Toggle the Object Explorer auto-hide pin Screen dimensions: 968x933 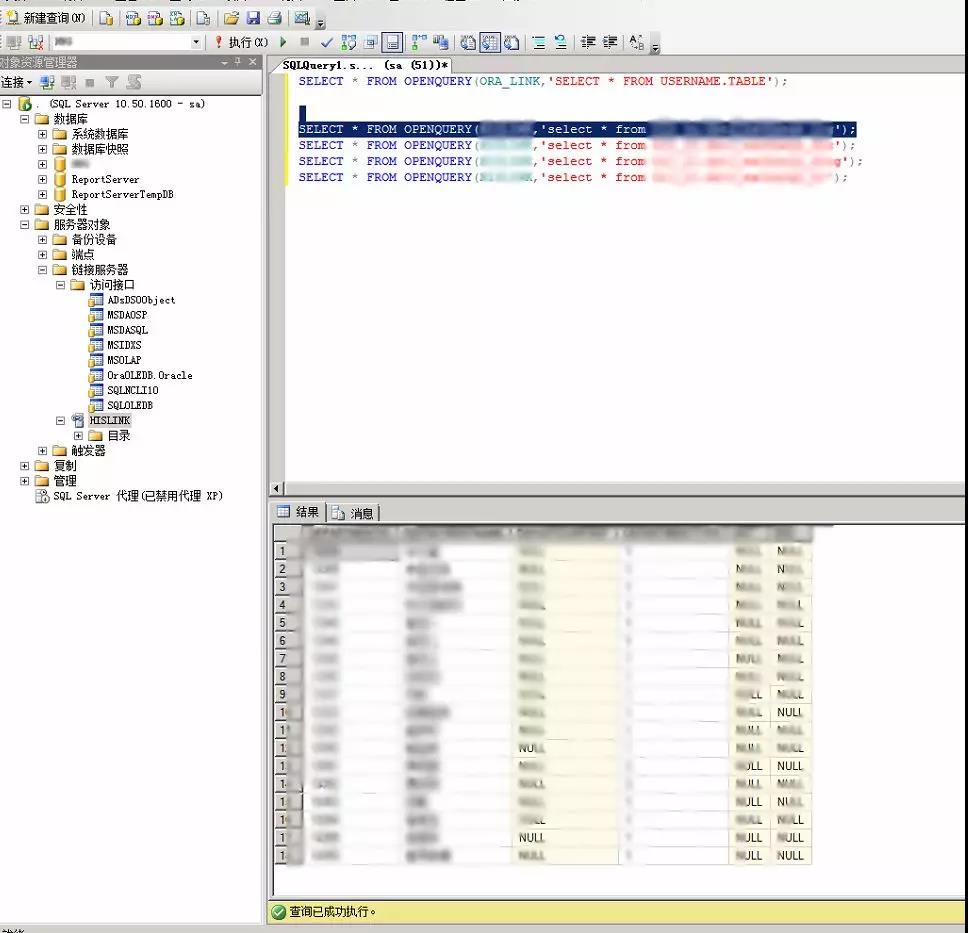[x=237, y=61]
